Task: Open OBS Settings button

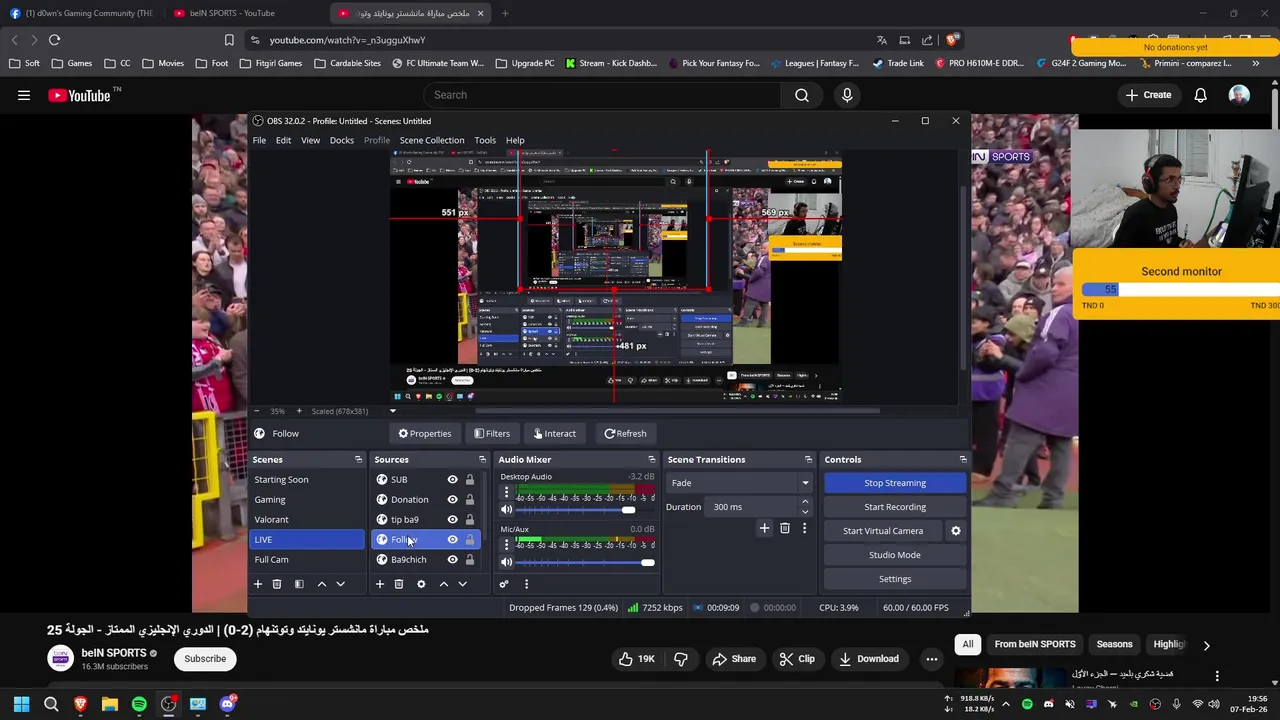Action: (895, 579)
